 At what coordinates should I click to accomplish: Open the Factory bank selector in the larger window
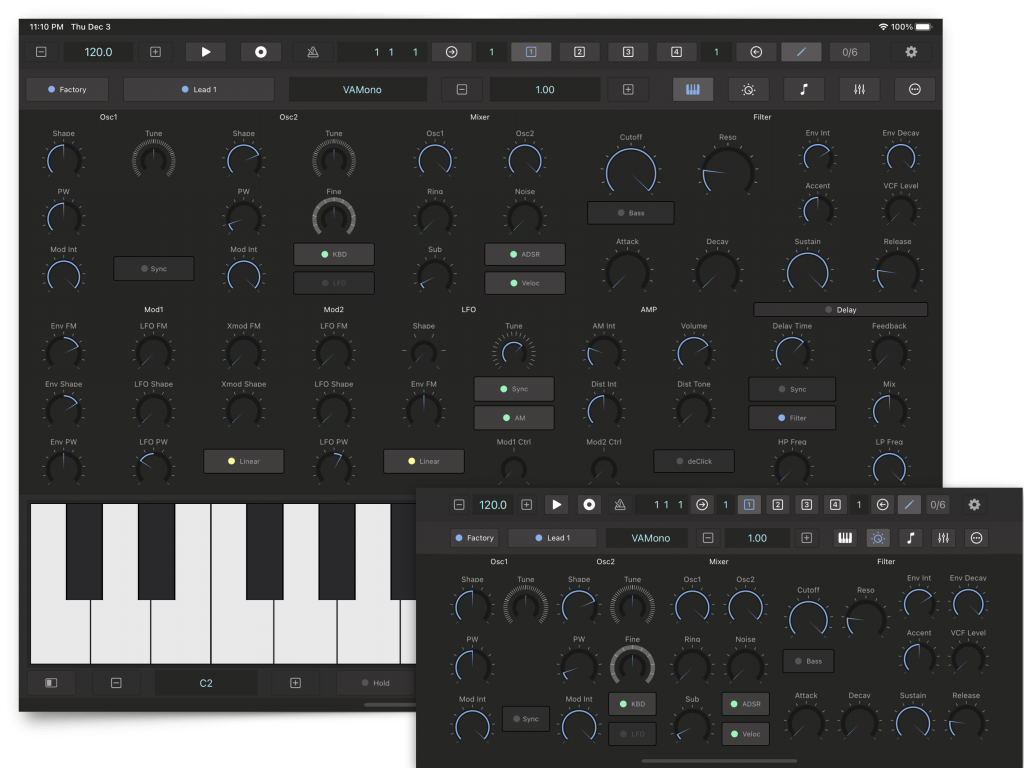coord(67,89)
